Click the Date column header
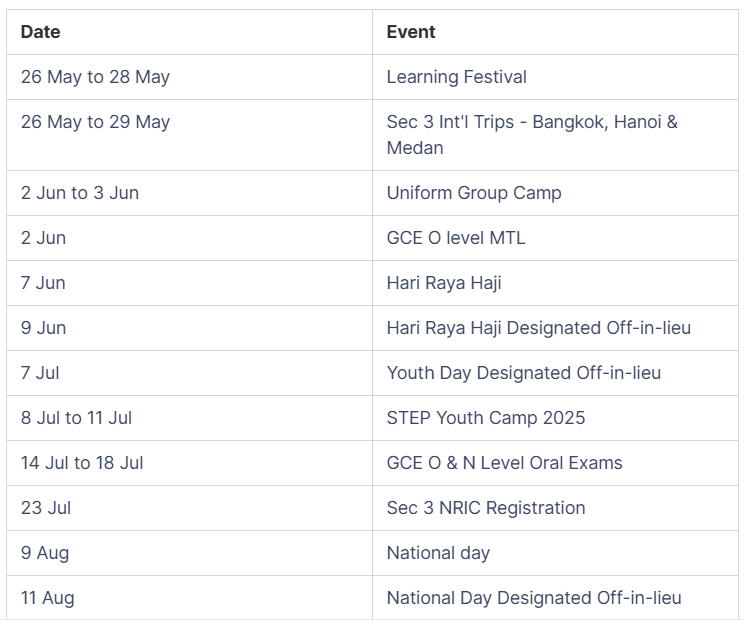The height and width of the screenshot is (625, 744). pos(40,32)
